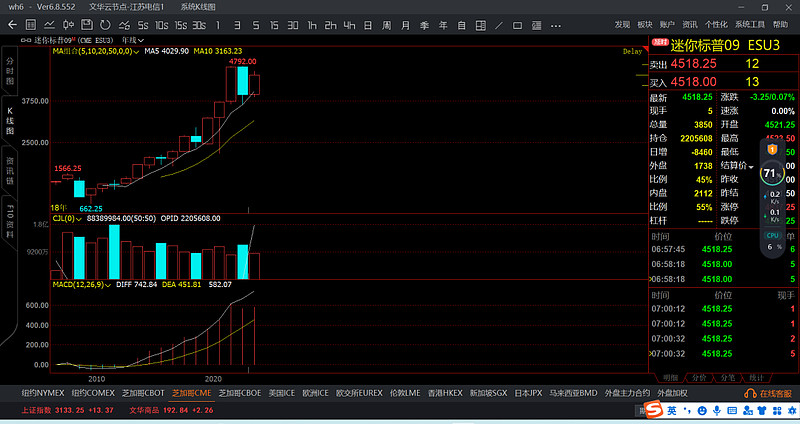Open the 帮助 menu
800x424 pixels.
(780, 24)
